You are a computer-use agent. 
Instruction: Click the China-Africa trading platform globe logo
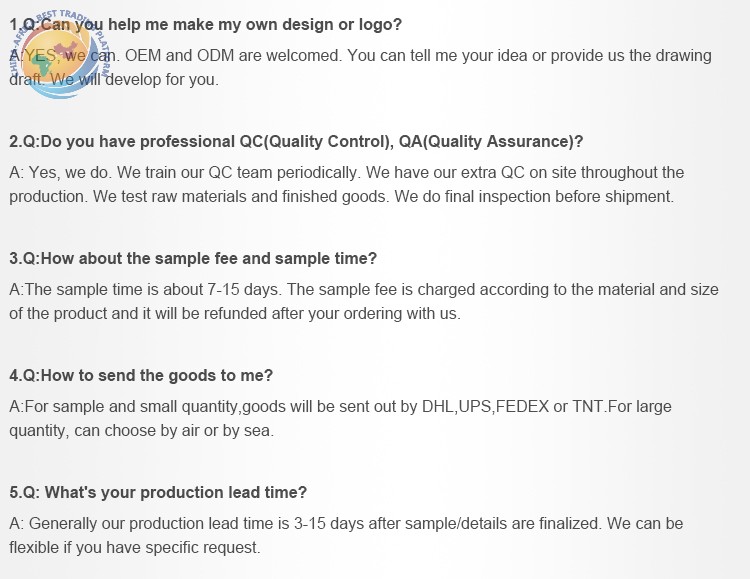point(60,54)
